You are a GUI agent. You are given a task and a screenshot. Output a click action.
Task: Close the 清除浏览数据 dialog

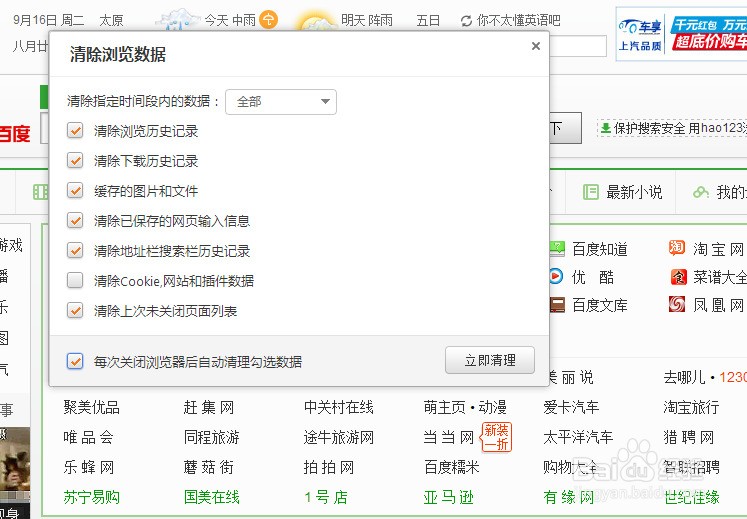(x=535, y=46)
